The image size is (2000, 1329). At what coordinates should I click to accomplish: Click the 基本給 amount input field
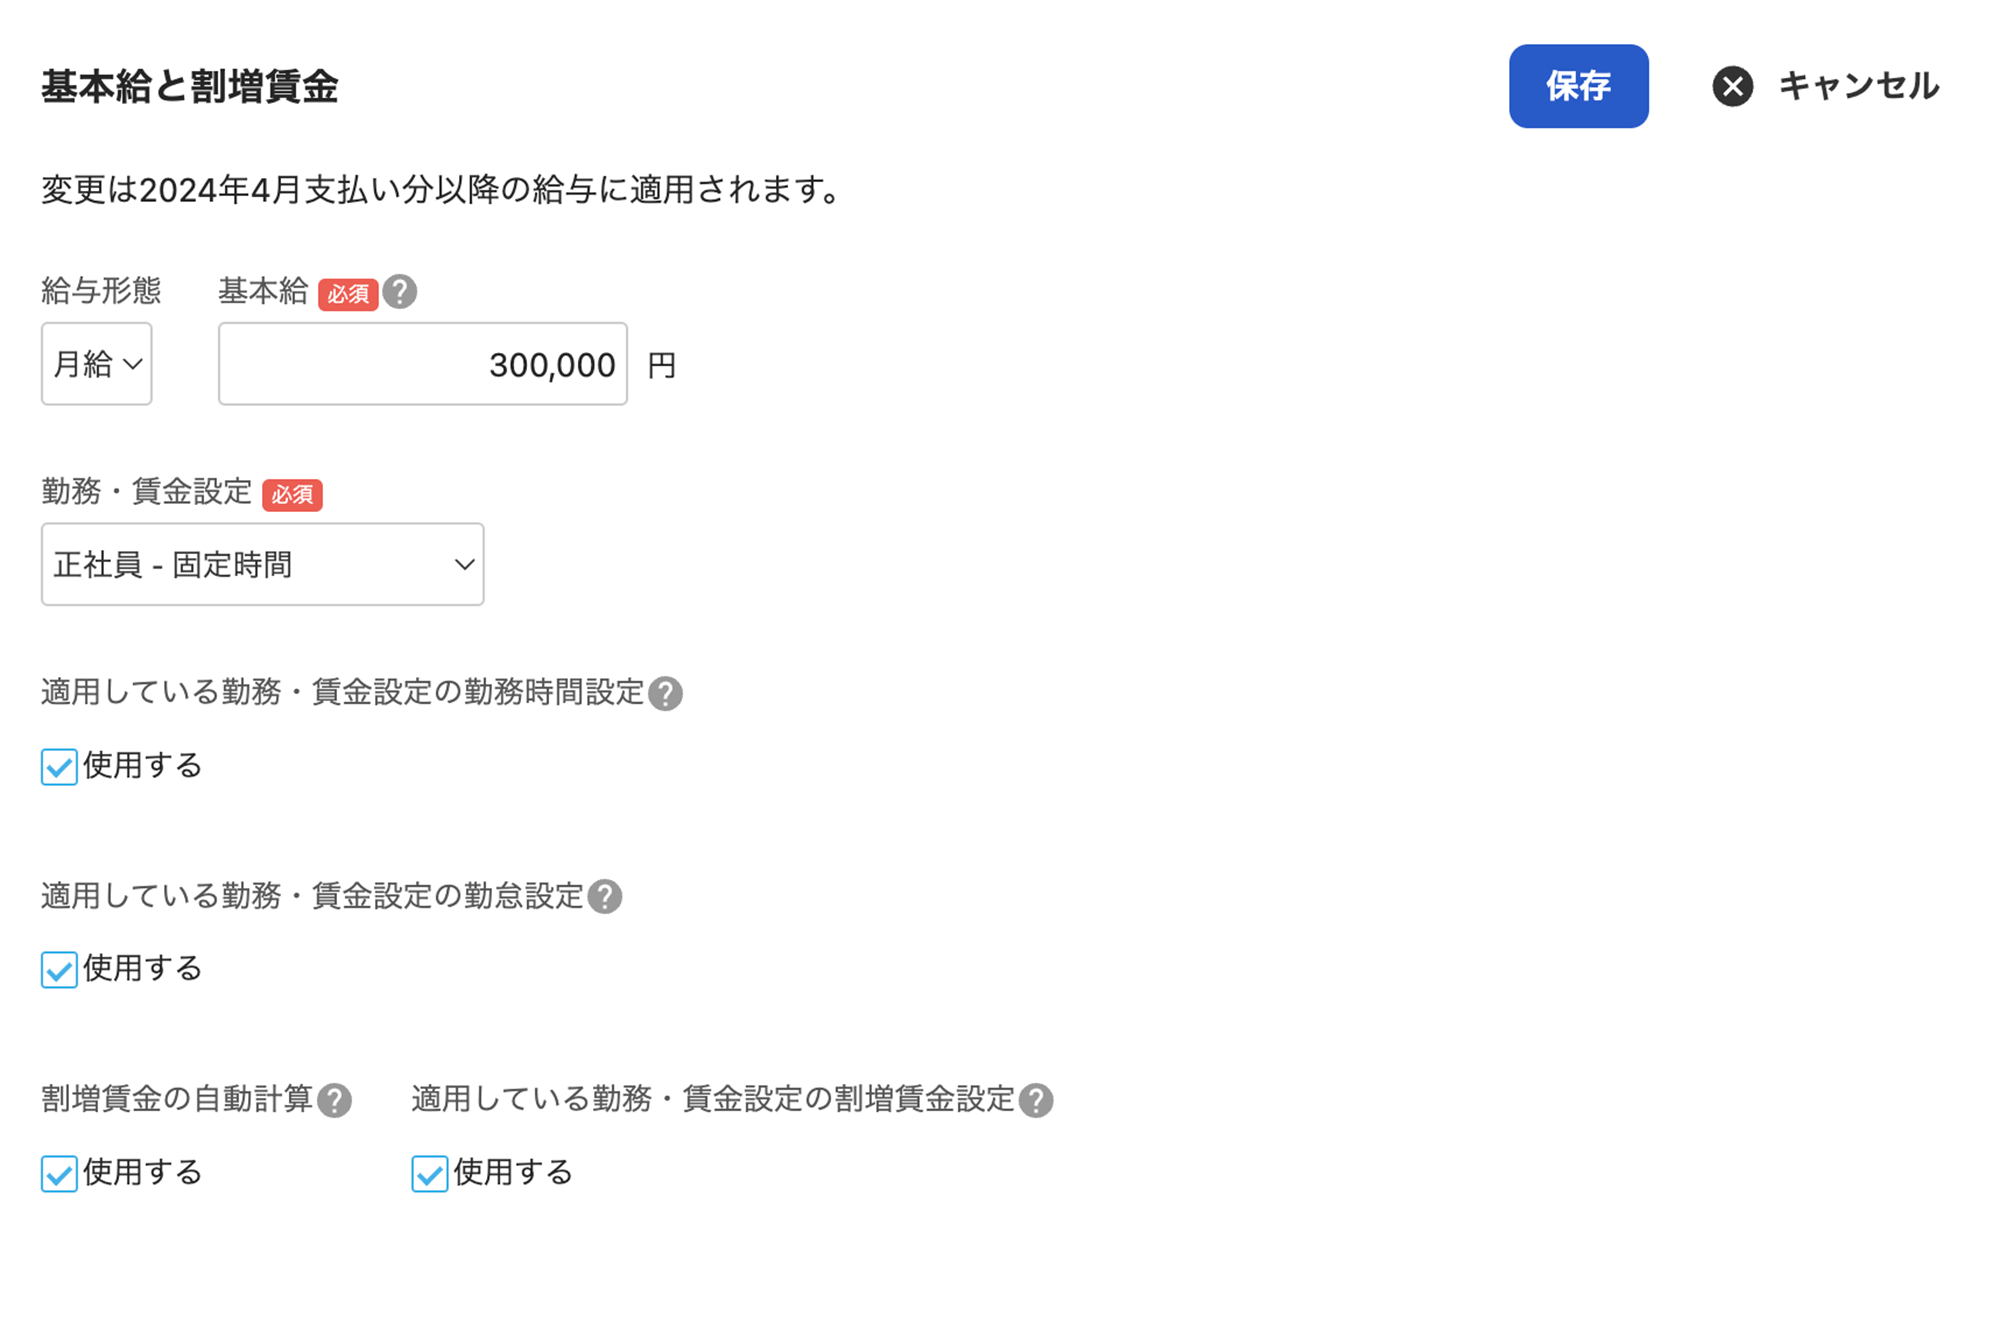coord(422,364)
